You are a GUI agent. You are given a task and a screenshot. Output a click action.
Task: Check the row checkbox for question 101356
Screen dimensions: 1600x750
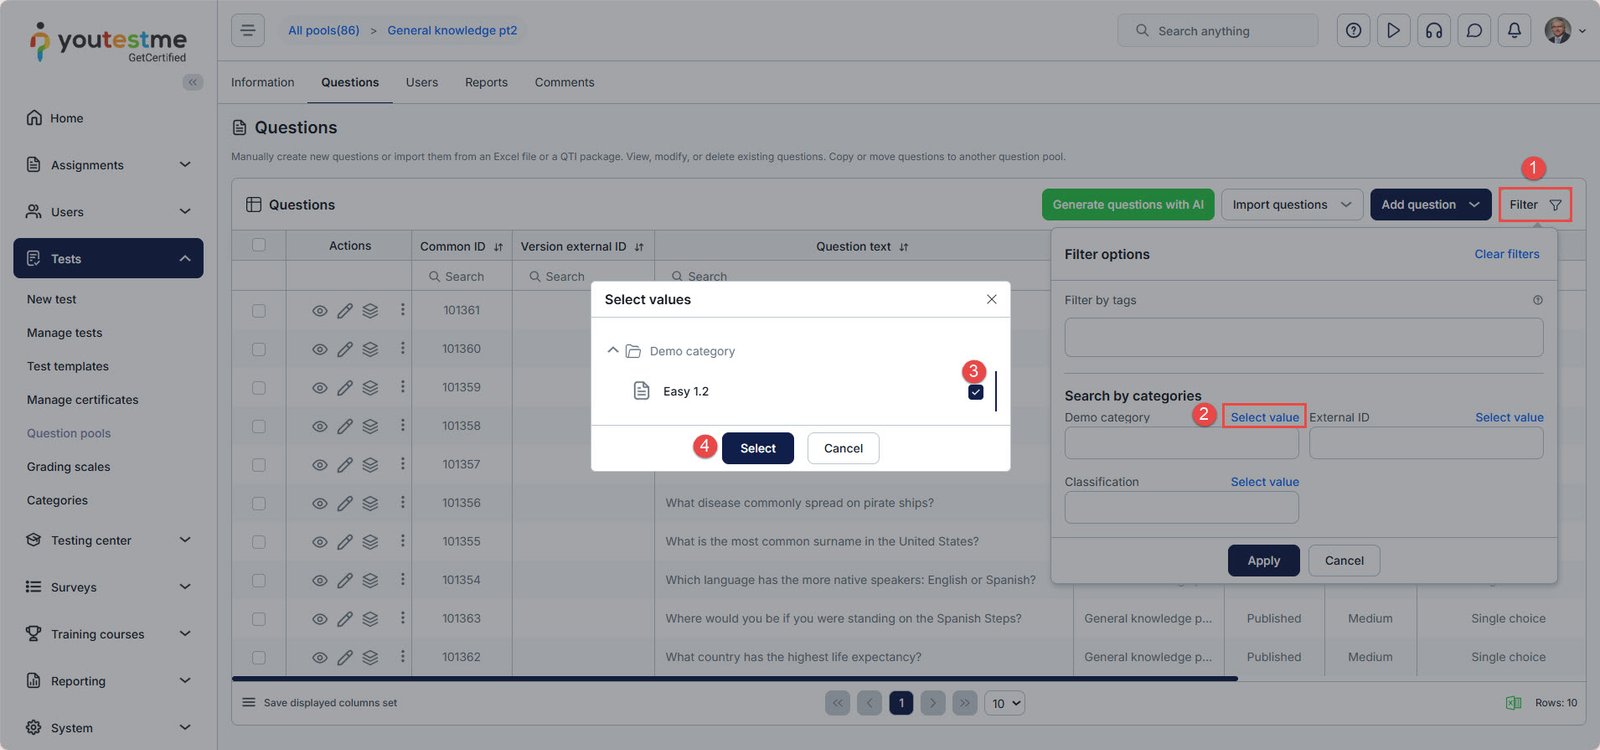(x=259, y=503)
